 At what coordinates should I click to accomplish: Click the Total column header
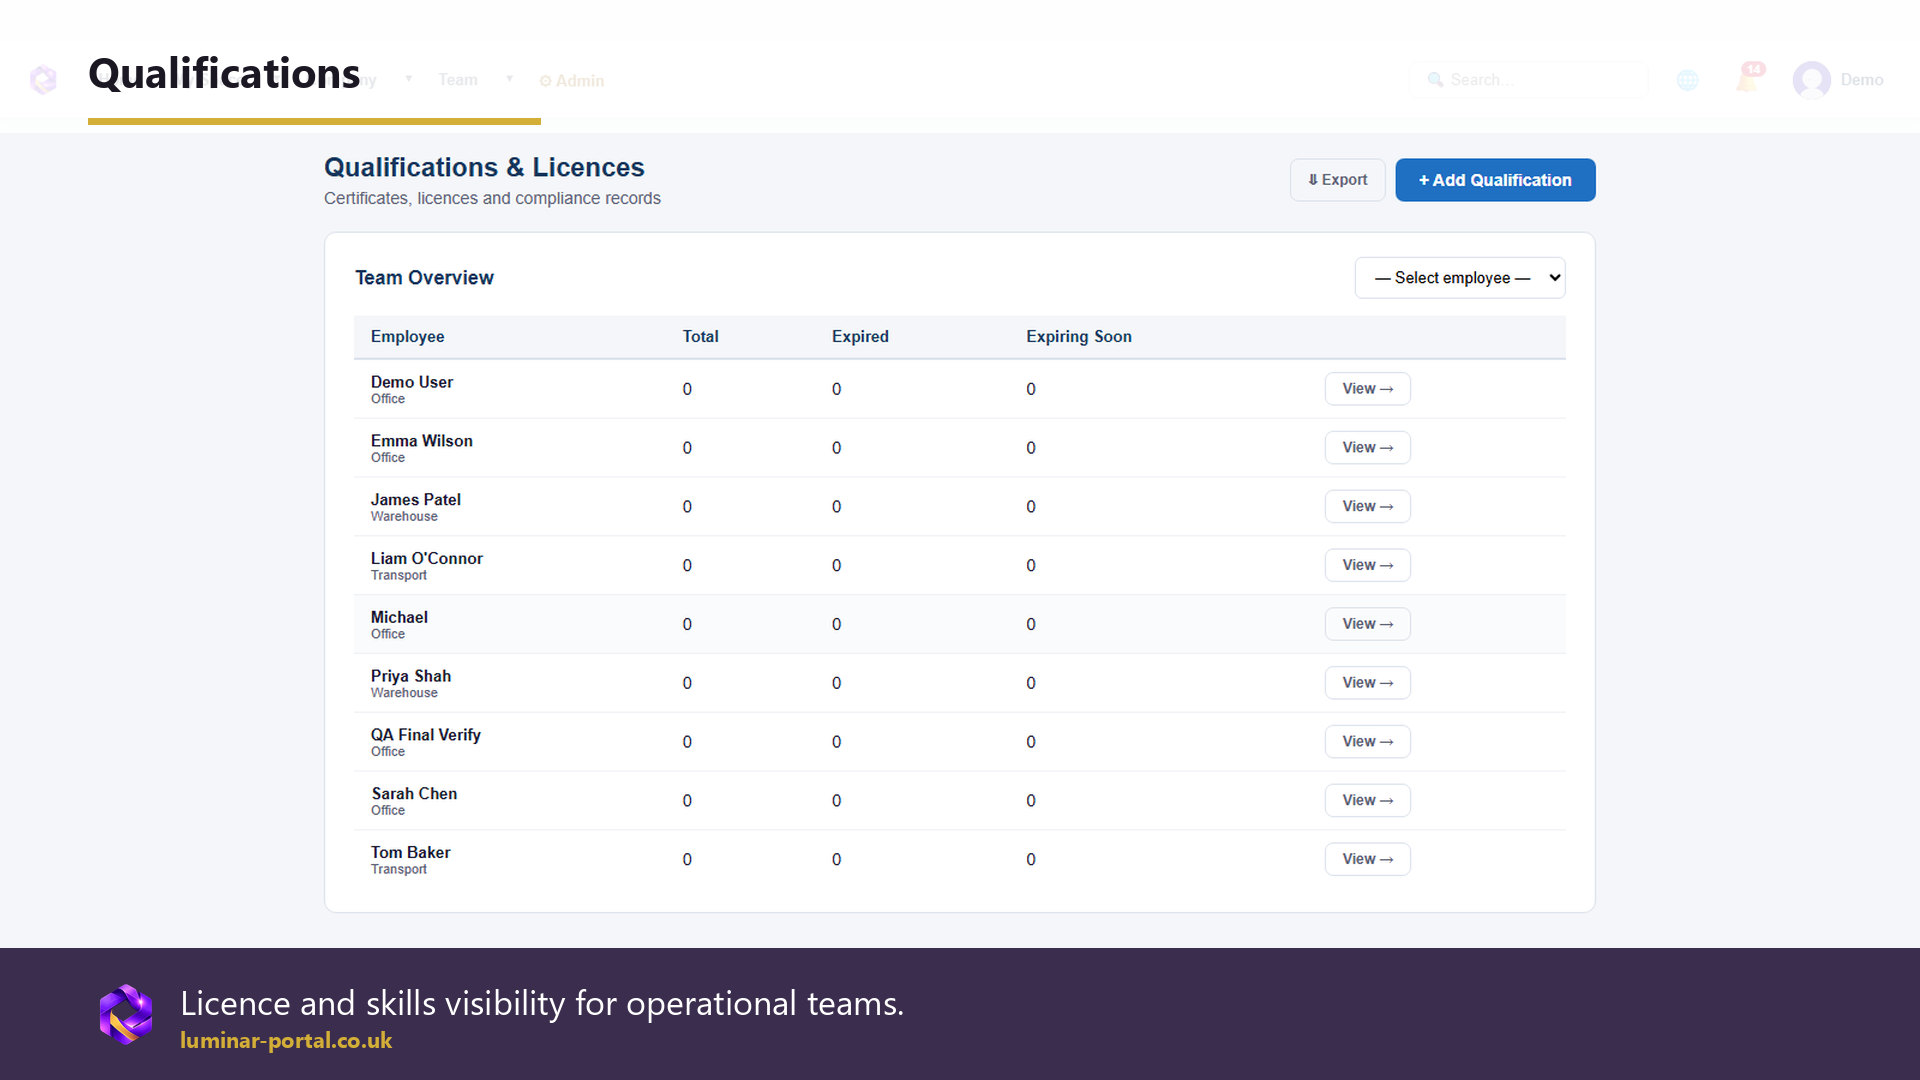tap(700, 337)
